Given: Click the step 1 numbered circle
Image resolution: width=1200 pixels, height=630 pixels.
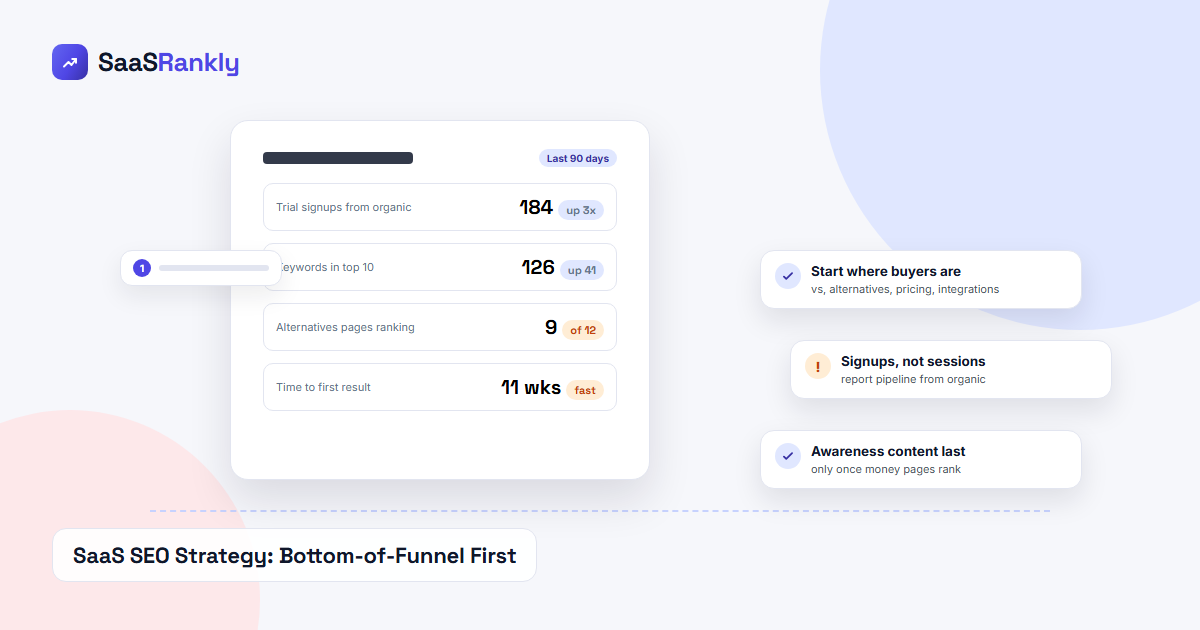Looking at the screenshot, I should click(142, 268).
